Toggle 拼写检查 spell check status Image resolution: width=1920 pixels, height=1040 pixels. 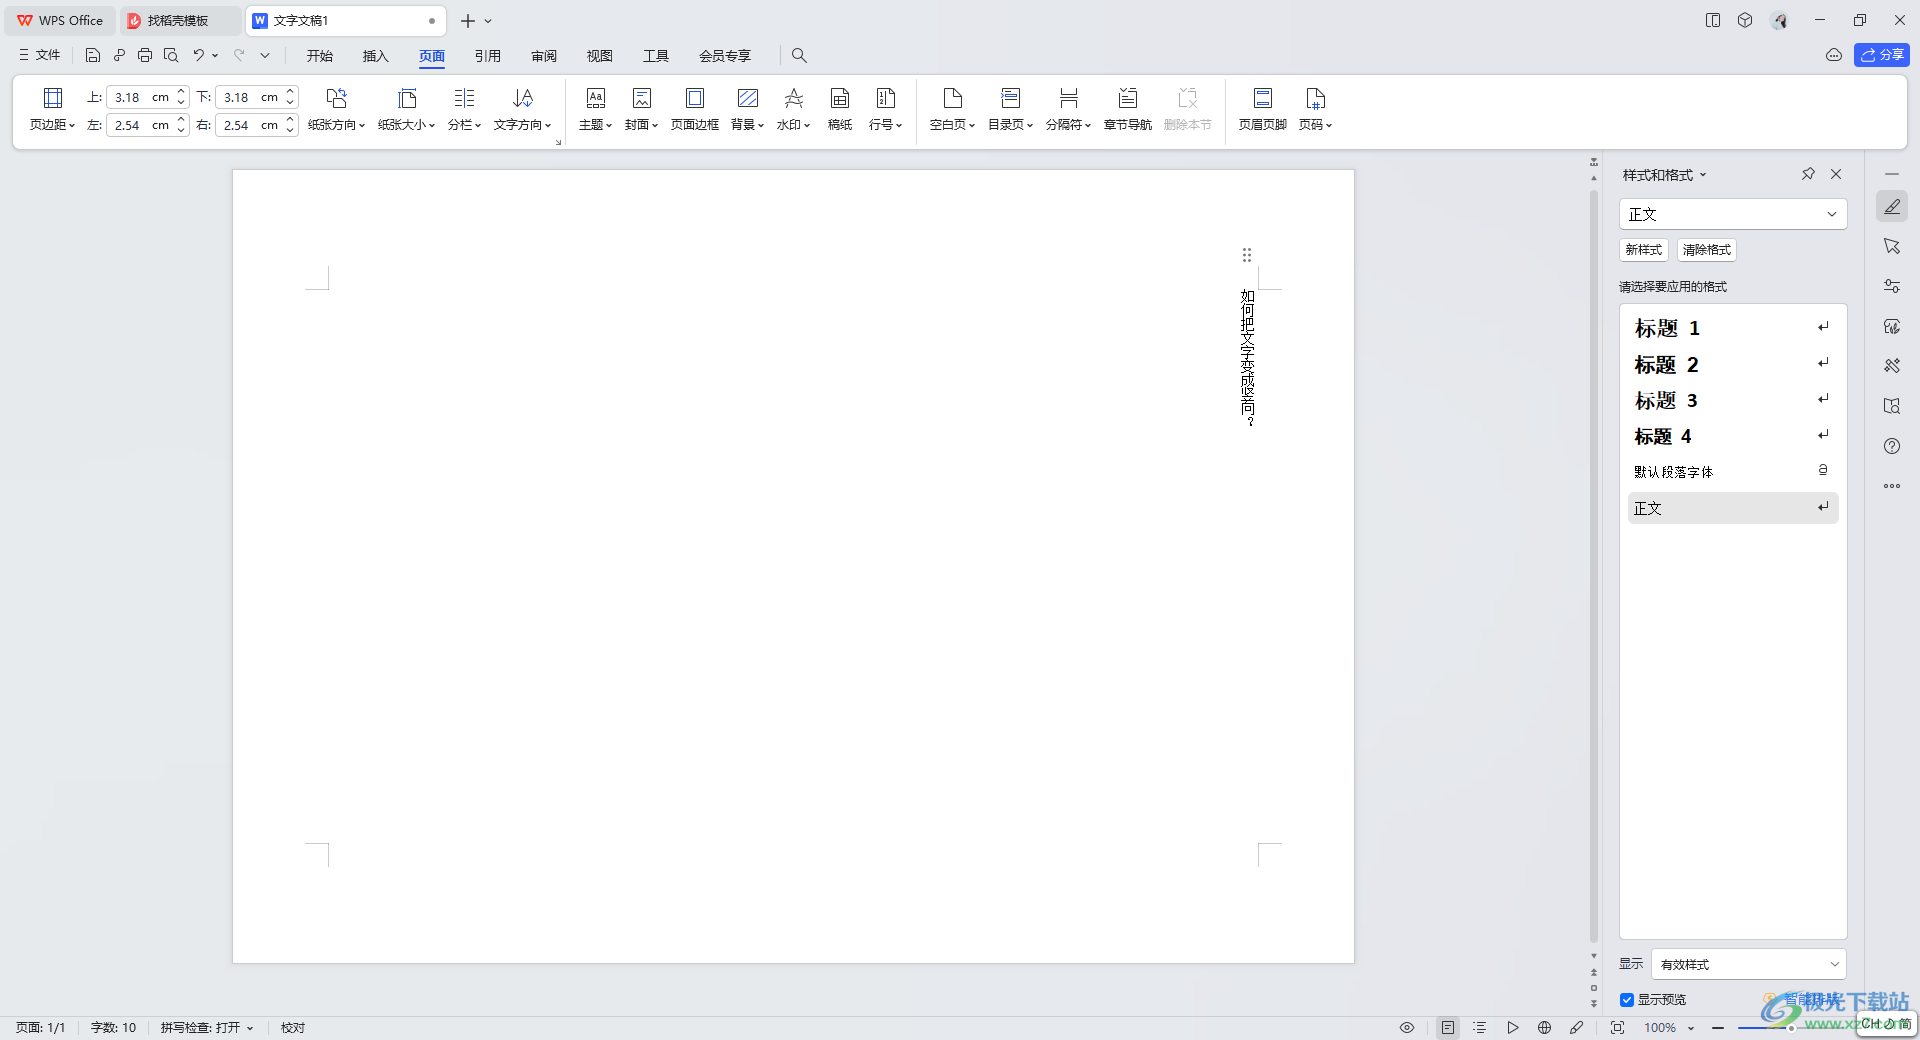[207, 1027]
